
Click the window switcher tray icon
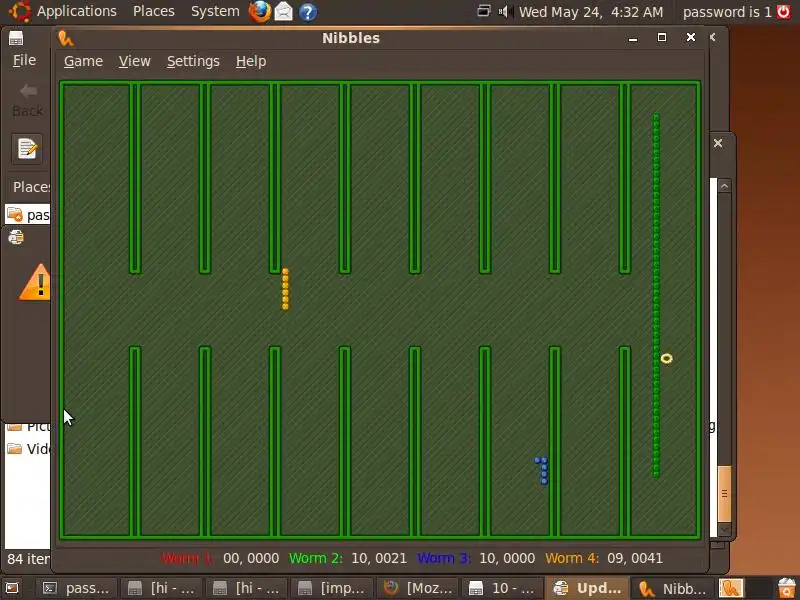pos(484,11)
